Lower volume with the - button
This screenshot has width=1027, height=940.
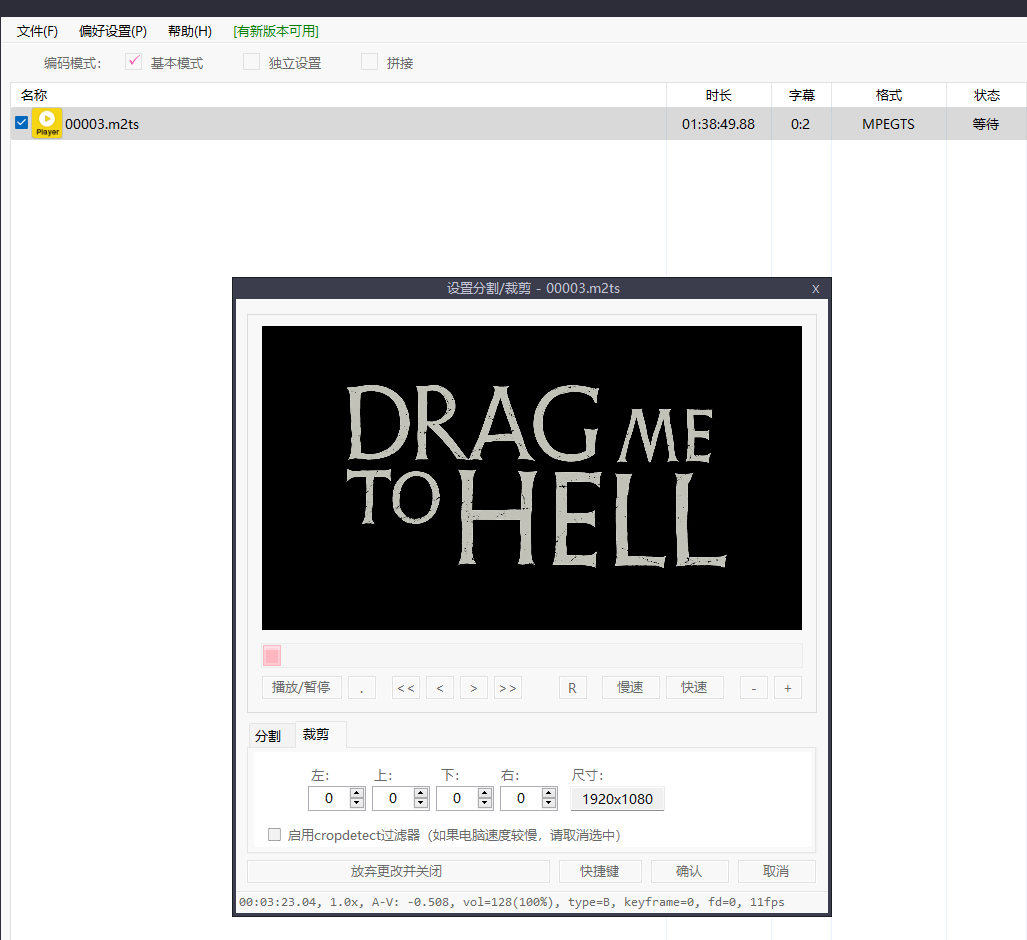click(x=754, y=687)
